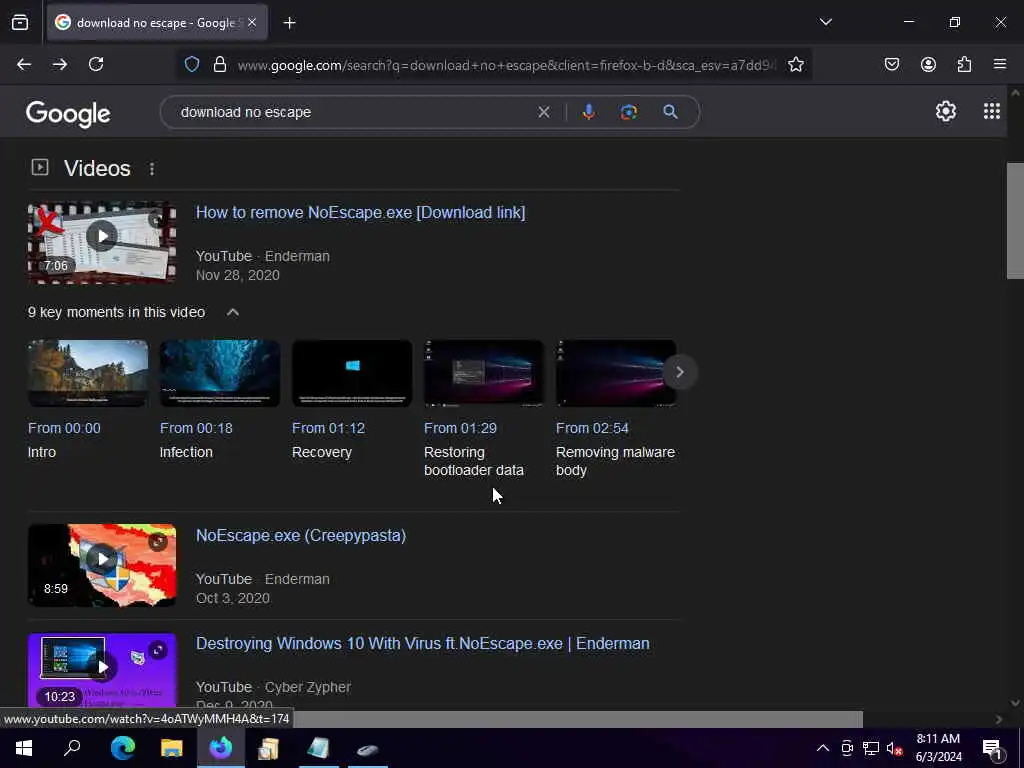Open the extensions puzzle icon
This screenshot has width=1024, height=768.
(964, 64)
